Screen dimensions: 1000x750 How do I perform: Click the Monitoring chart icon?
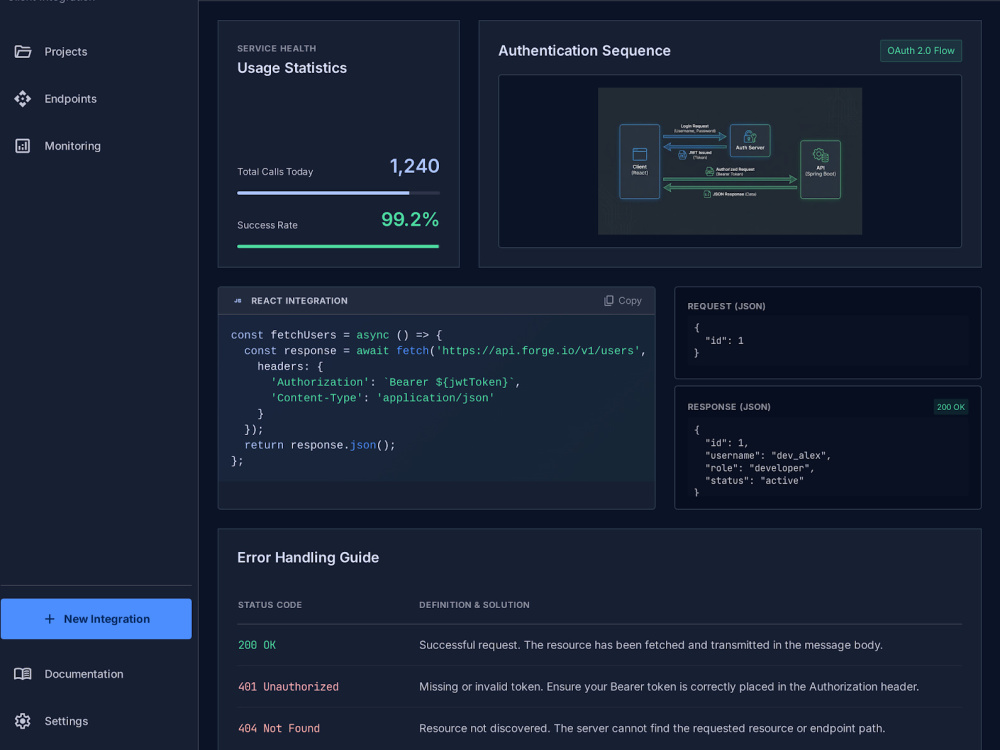coord(23,146)
